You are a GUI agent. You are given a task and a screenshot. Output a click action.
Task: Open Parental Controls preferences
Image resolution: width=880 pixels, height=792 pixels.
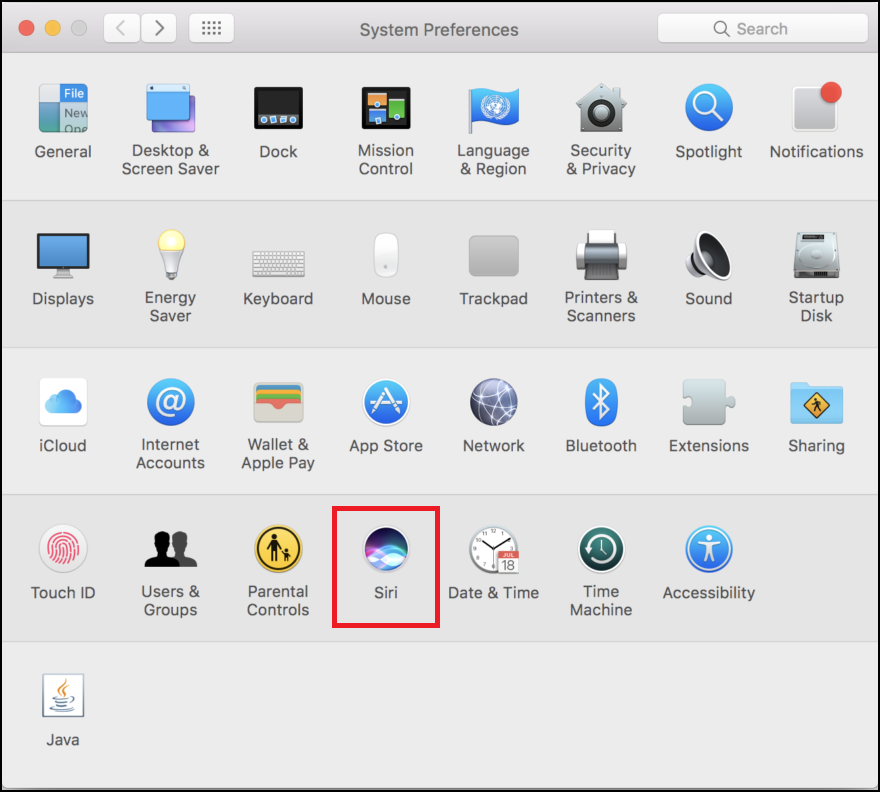tap(278, 550)
